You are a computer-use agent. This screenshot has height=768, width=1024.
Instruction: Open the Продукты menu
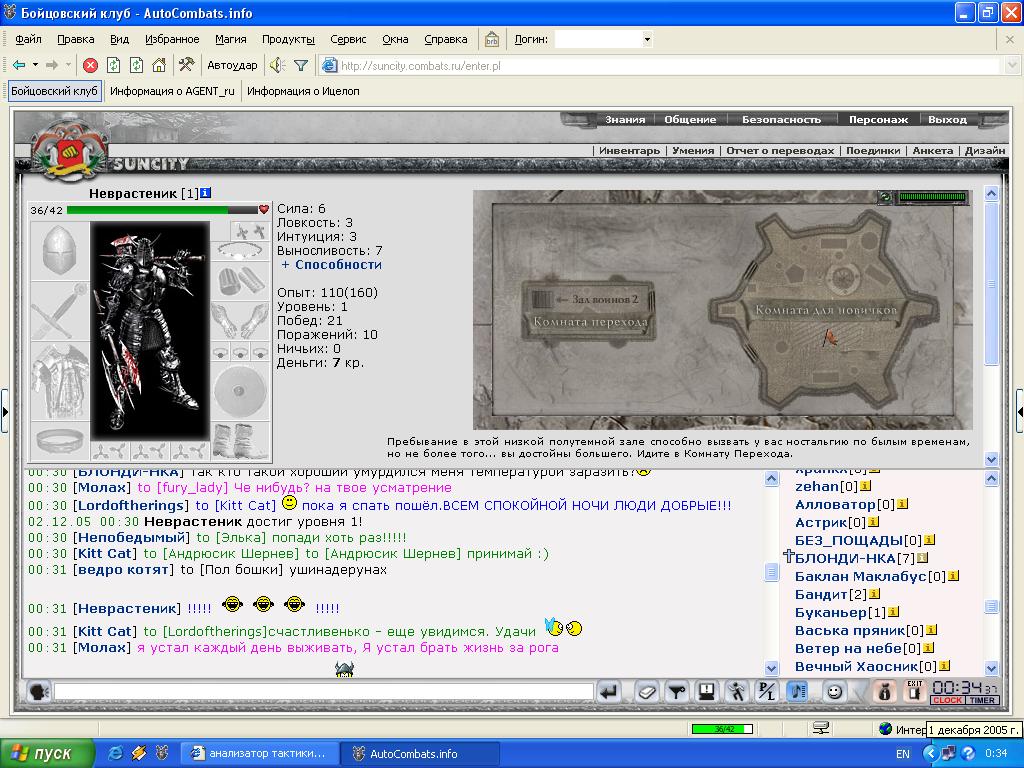click(x=288, y=39)
